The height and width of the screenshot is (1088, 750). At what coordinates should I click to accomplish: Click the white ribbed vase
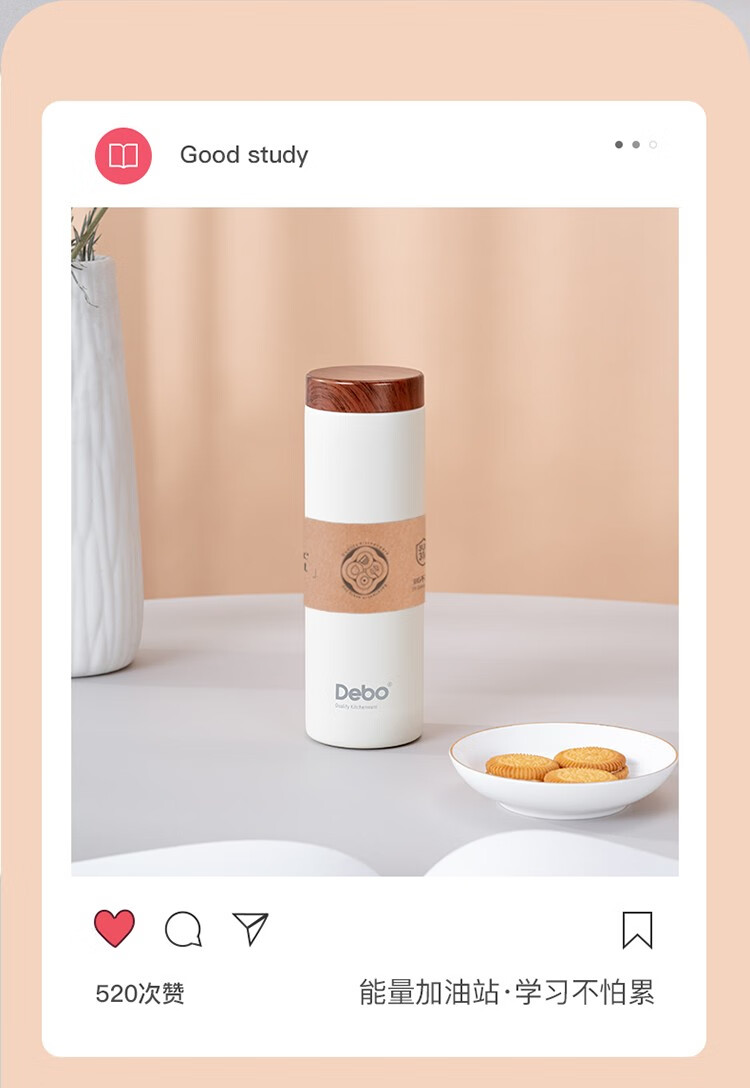click(105, 466)
